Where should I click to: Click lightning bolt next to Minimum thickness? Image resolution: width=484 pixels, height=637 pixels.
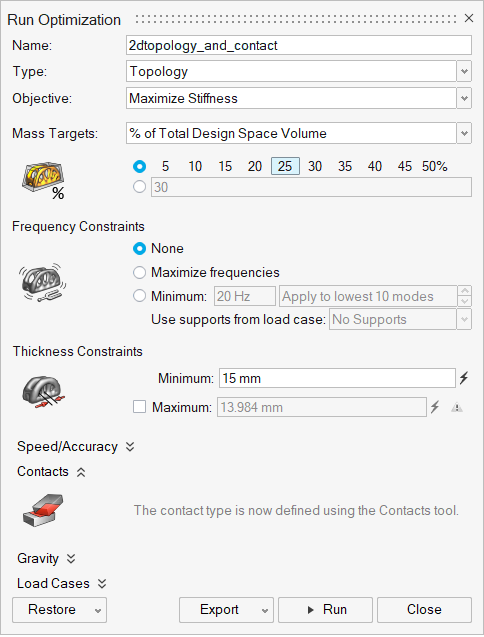[464, 378]
